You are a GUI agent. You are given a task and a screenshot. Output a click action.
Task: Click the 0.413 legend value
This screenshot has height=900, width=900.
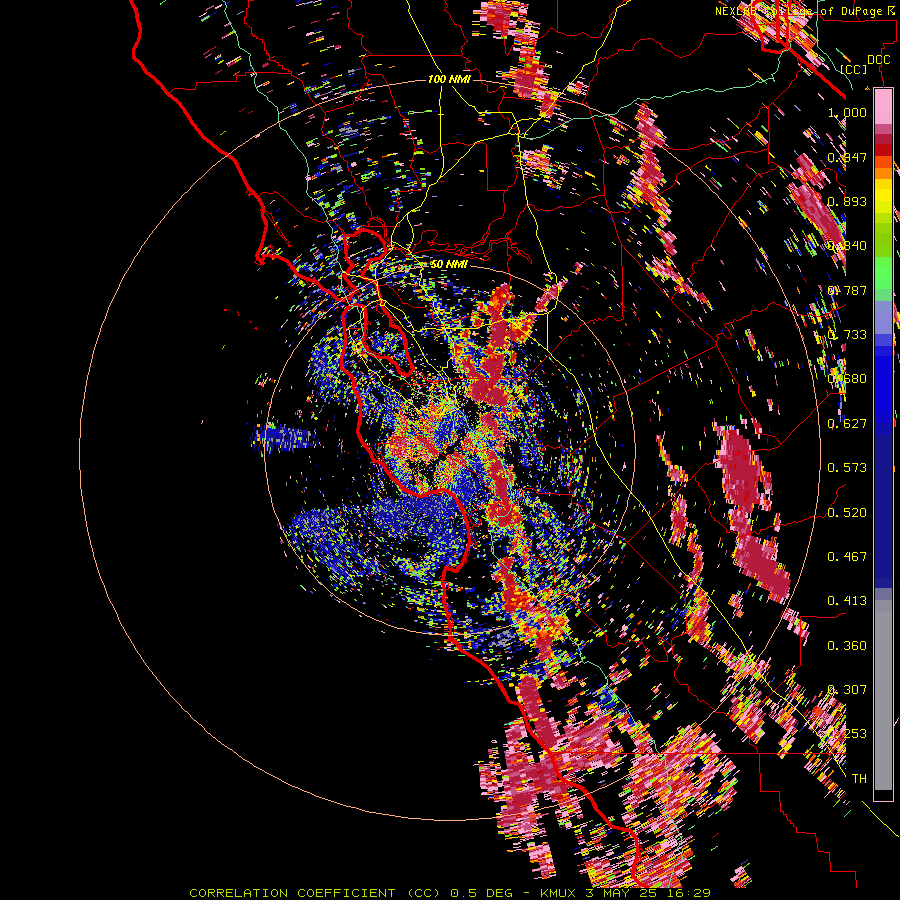pyautogui.click(x=847, y=601)
